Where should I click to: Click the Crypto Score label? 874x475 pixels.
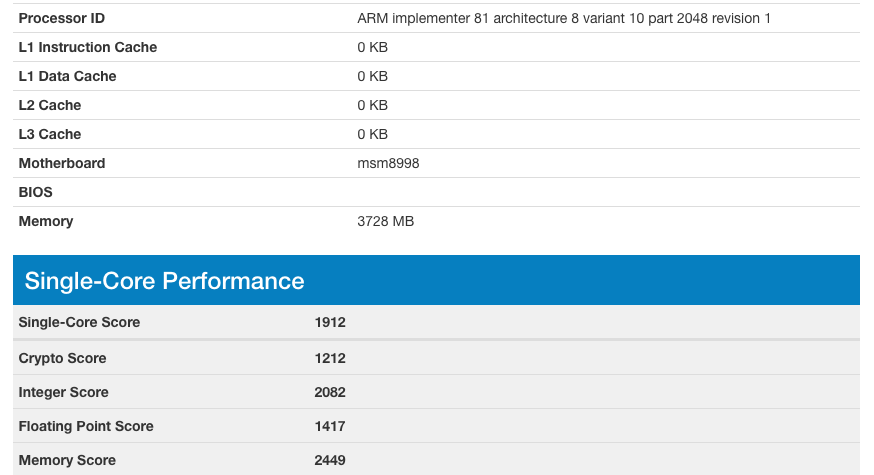point(62,358)
